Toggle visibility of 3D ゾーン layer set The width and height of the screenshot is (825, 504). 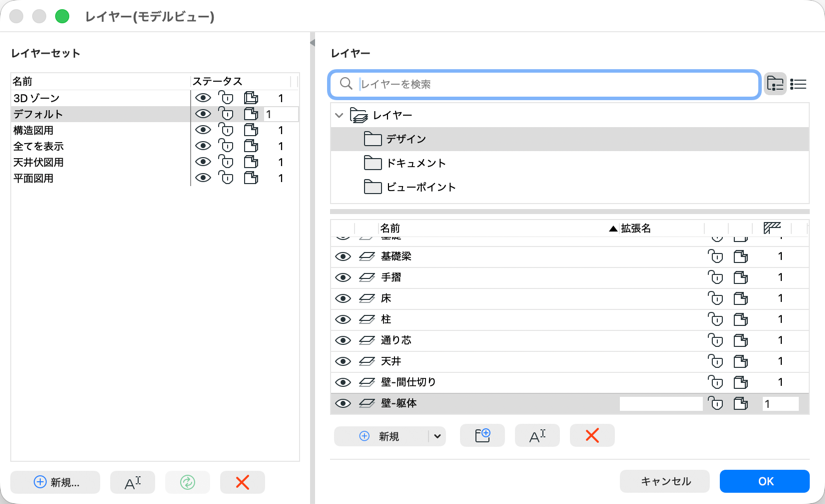pos(203,98)
